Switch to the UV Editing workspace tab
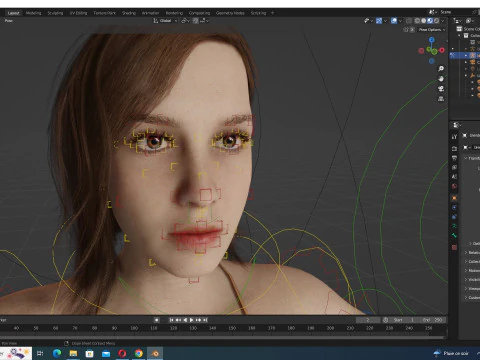Image resolution: width=480 pixels, height=360 pixels. 78,13
